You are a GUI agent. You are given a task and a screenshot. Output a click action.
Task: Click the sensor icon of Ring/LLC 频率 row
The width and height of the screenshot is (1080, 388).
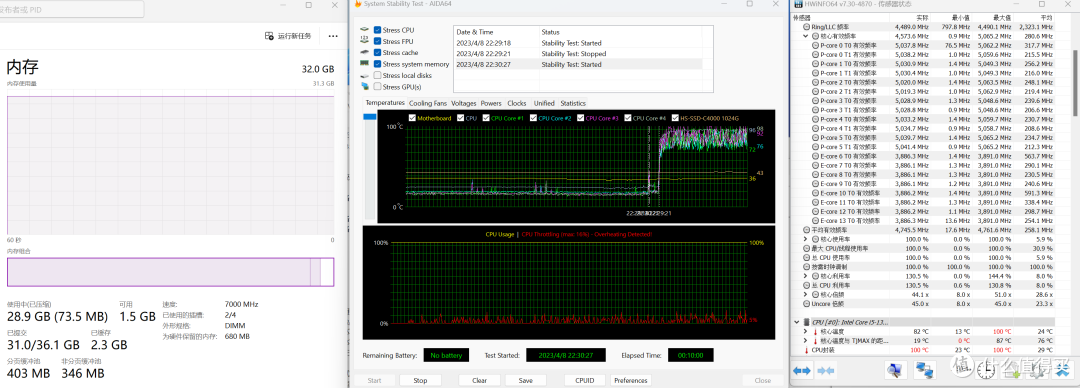tap(807, 26)
